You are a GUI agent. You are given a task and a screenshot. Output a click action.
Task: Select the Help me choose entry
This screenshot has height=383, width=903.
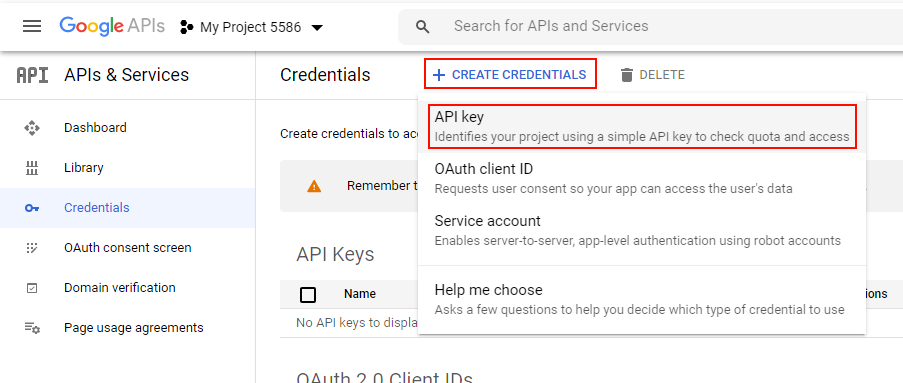click(642, 299)
